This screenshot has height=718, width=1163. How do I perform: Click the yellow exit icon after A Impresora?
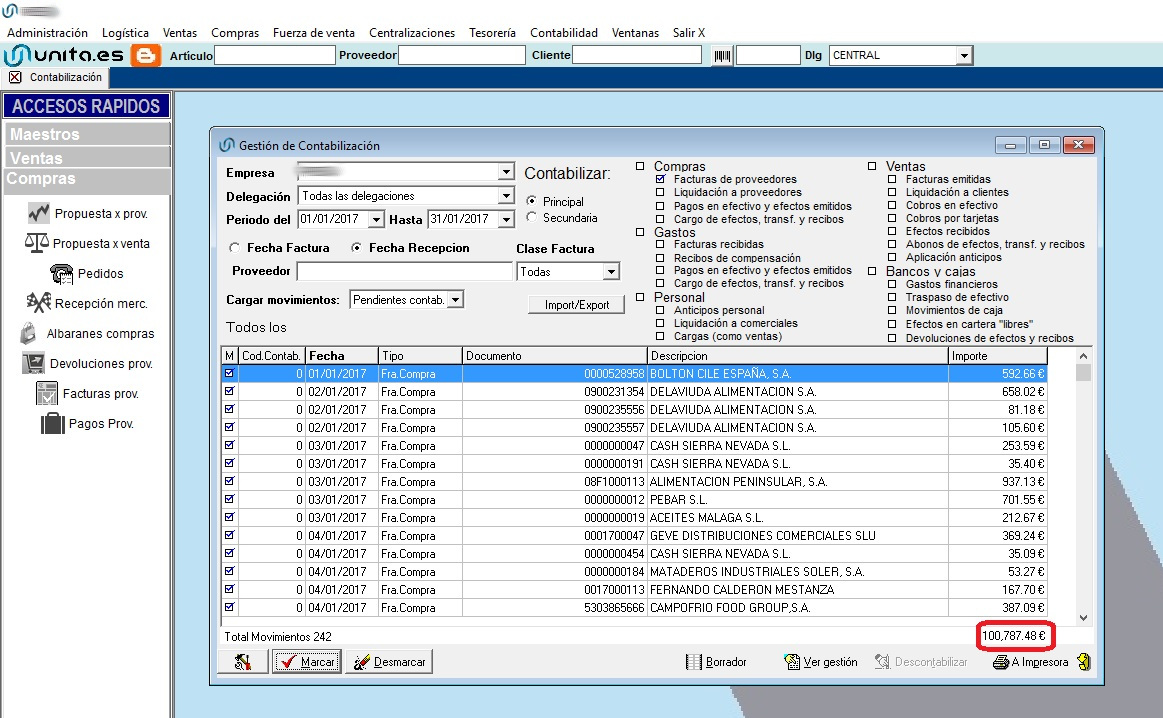pyautogui.click(x=1084, y=662)
